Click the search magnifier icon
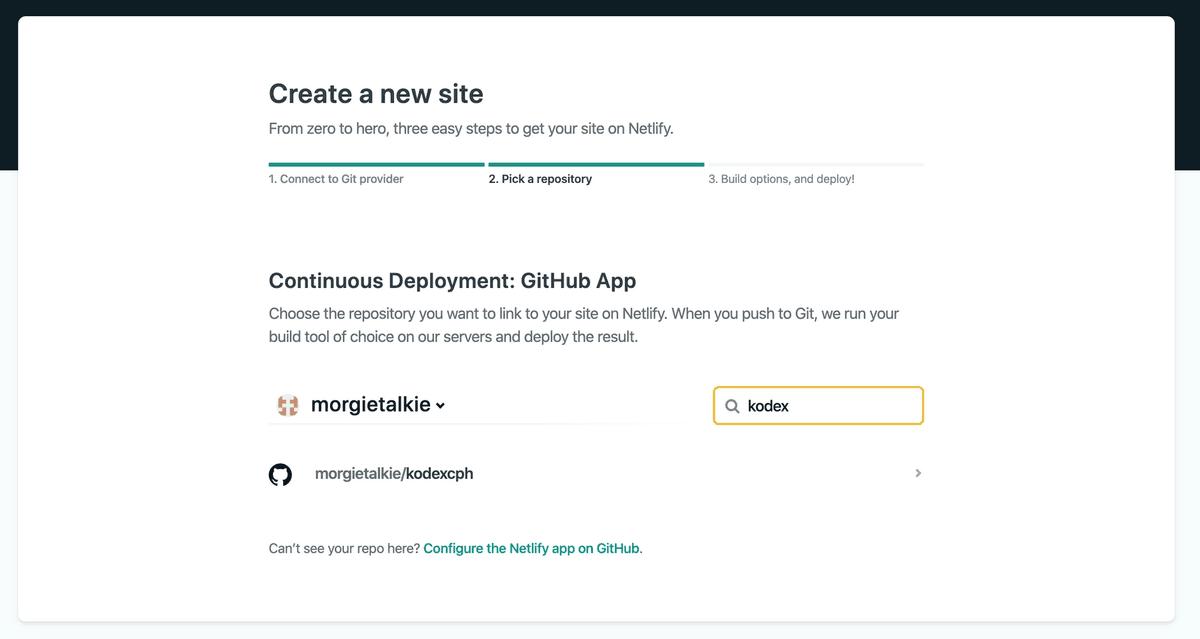Viewport: 1200px width, 639px height. 732,406
